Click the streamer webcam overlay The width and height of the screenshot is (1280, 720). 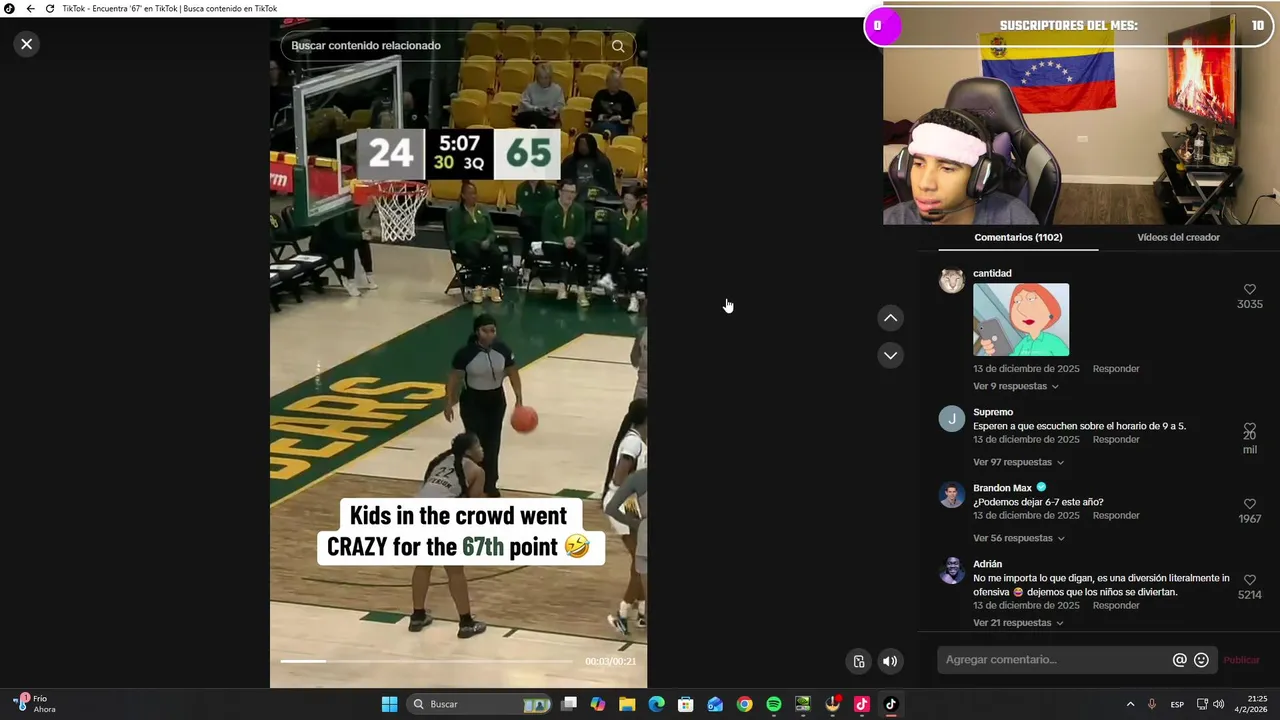click(x=1081, y=125)
